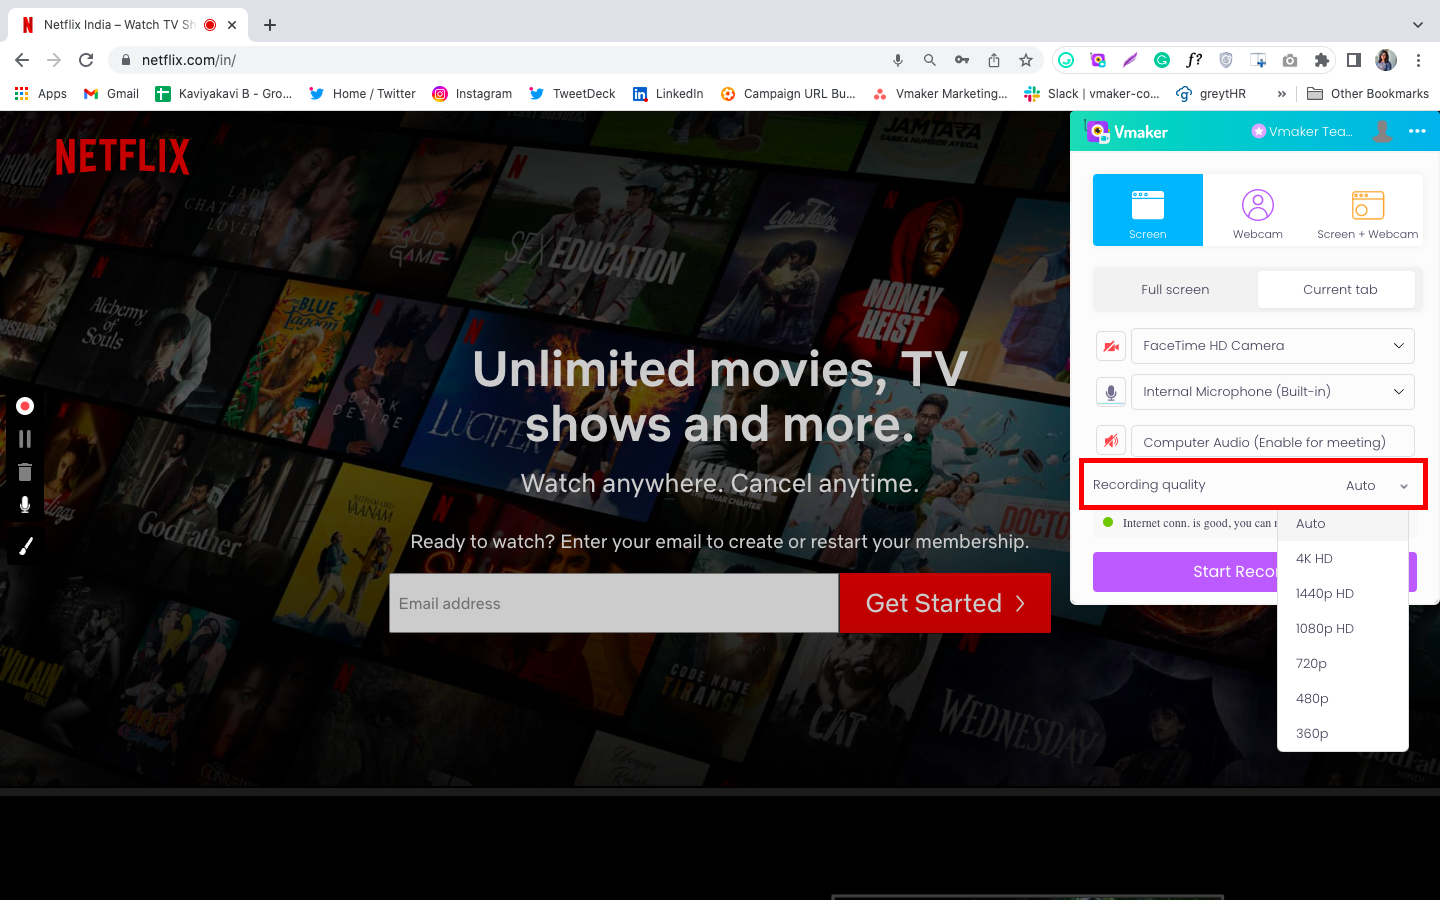Pause recording from side toolbar
Screen dimensions: 1440x900
pos(25,439)
